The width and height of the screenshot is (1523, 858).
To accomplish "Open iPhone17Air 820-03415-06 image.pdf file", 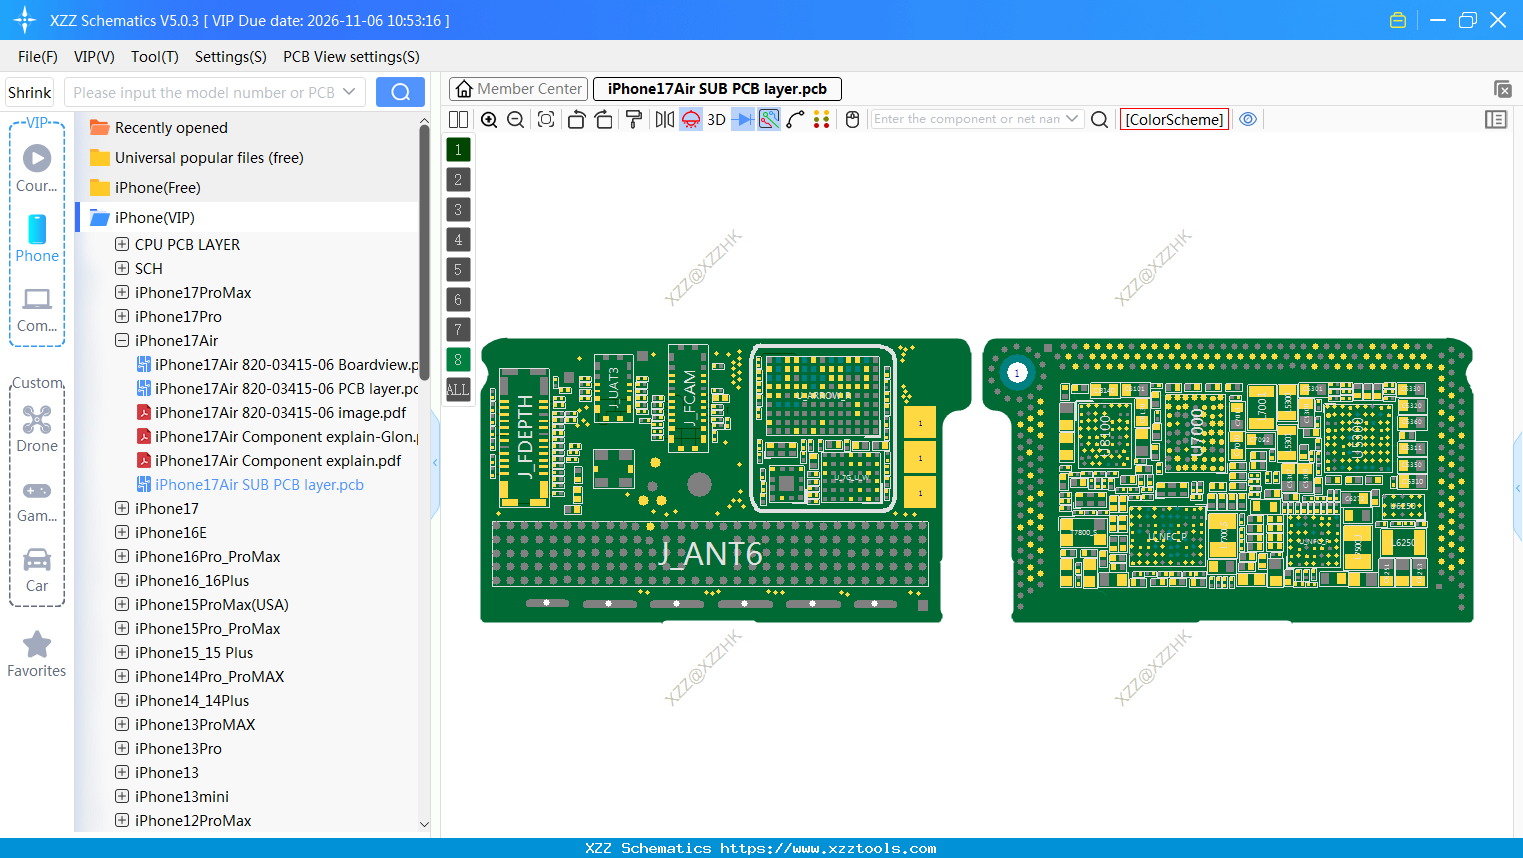I will pos(280,413).
